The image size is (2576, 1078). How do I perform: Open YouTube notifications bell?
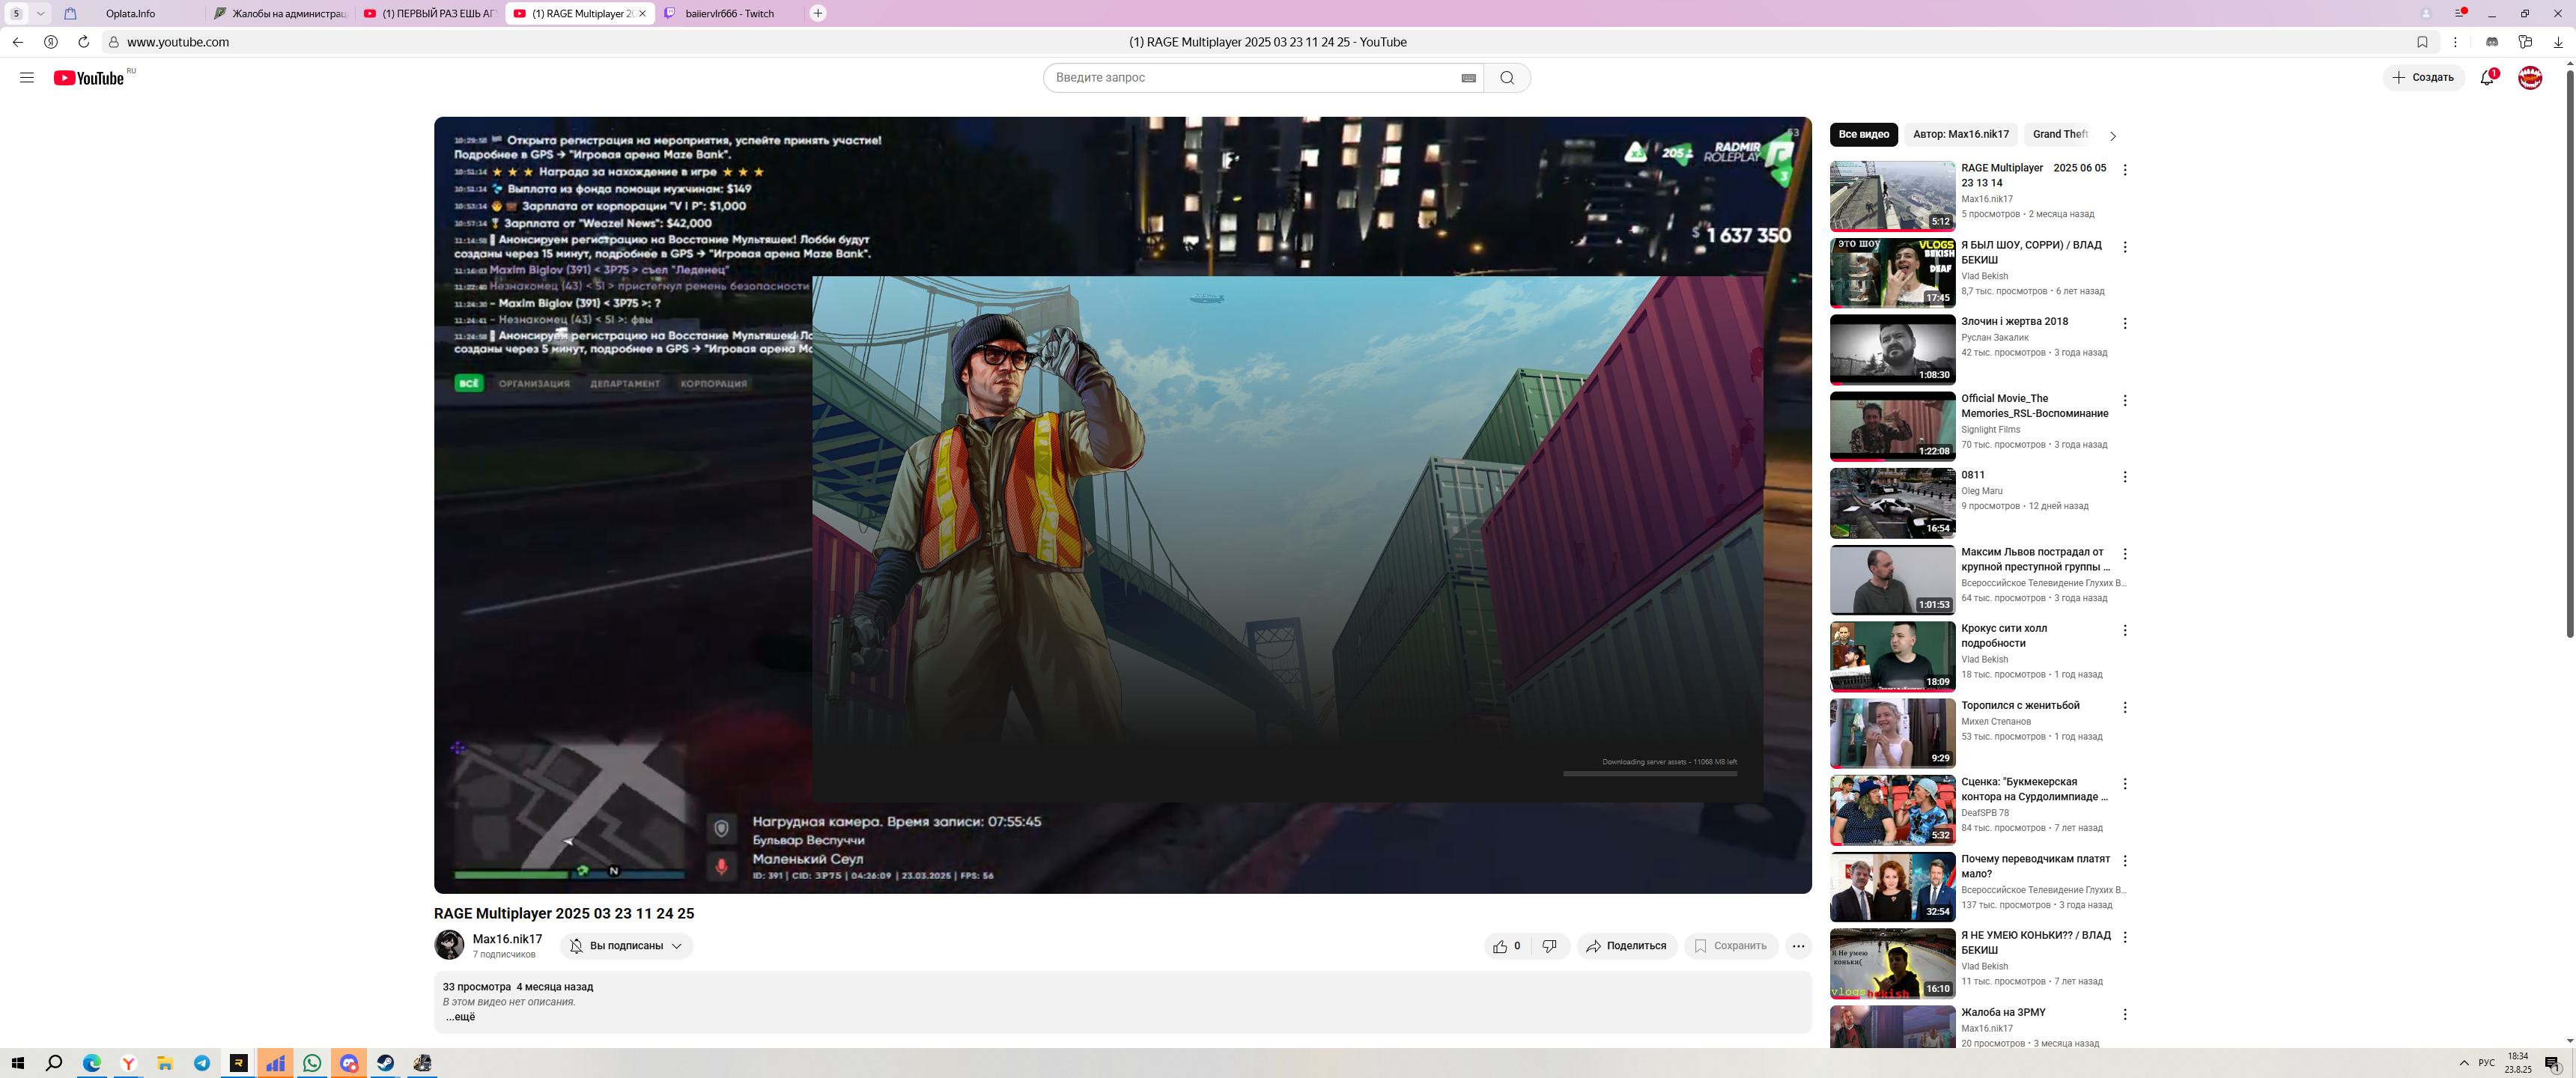2487,78
